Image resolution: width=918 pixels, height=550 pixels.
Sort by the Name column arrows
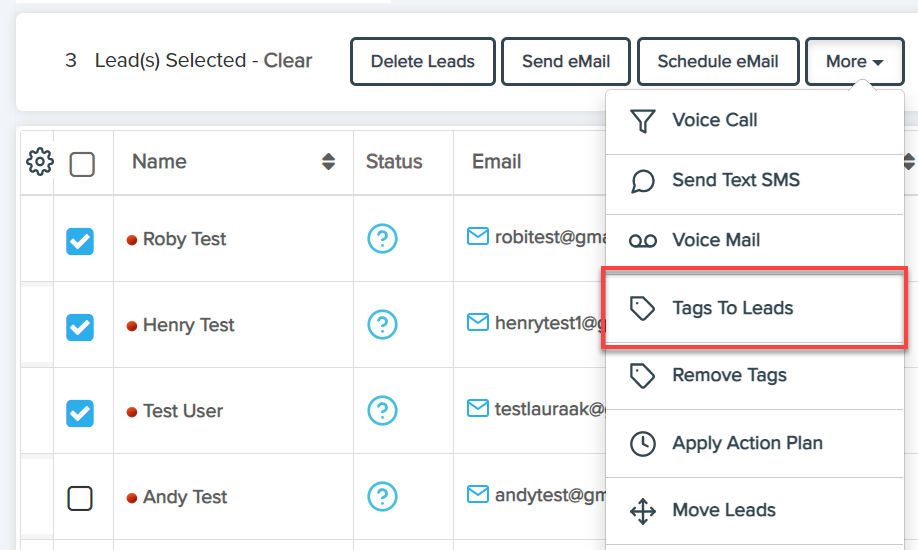tap(328, 162)
